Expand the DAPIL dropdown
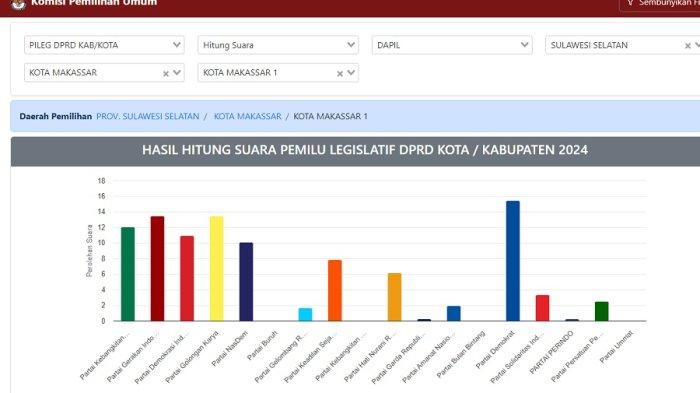 click(x=452, y=45)
